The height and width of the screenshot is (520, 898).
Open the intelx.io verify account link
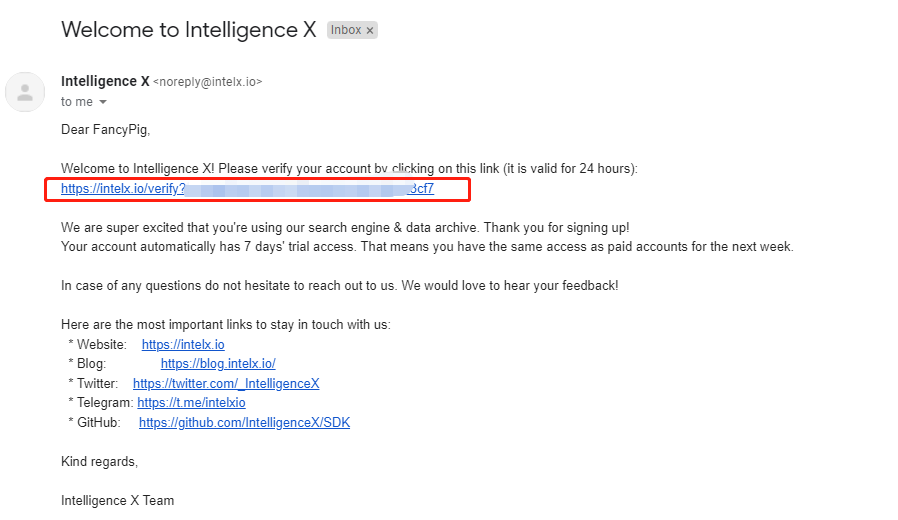(247, 188)
